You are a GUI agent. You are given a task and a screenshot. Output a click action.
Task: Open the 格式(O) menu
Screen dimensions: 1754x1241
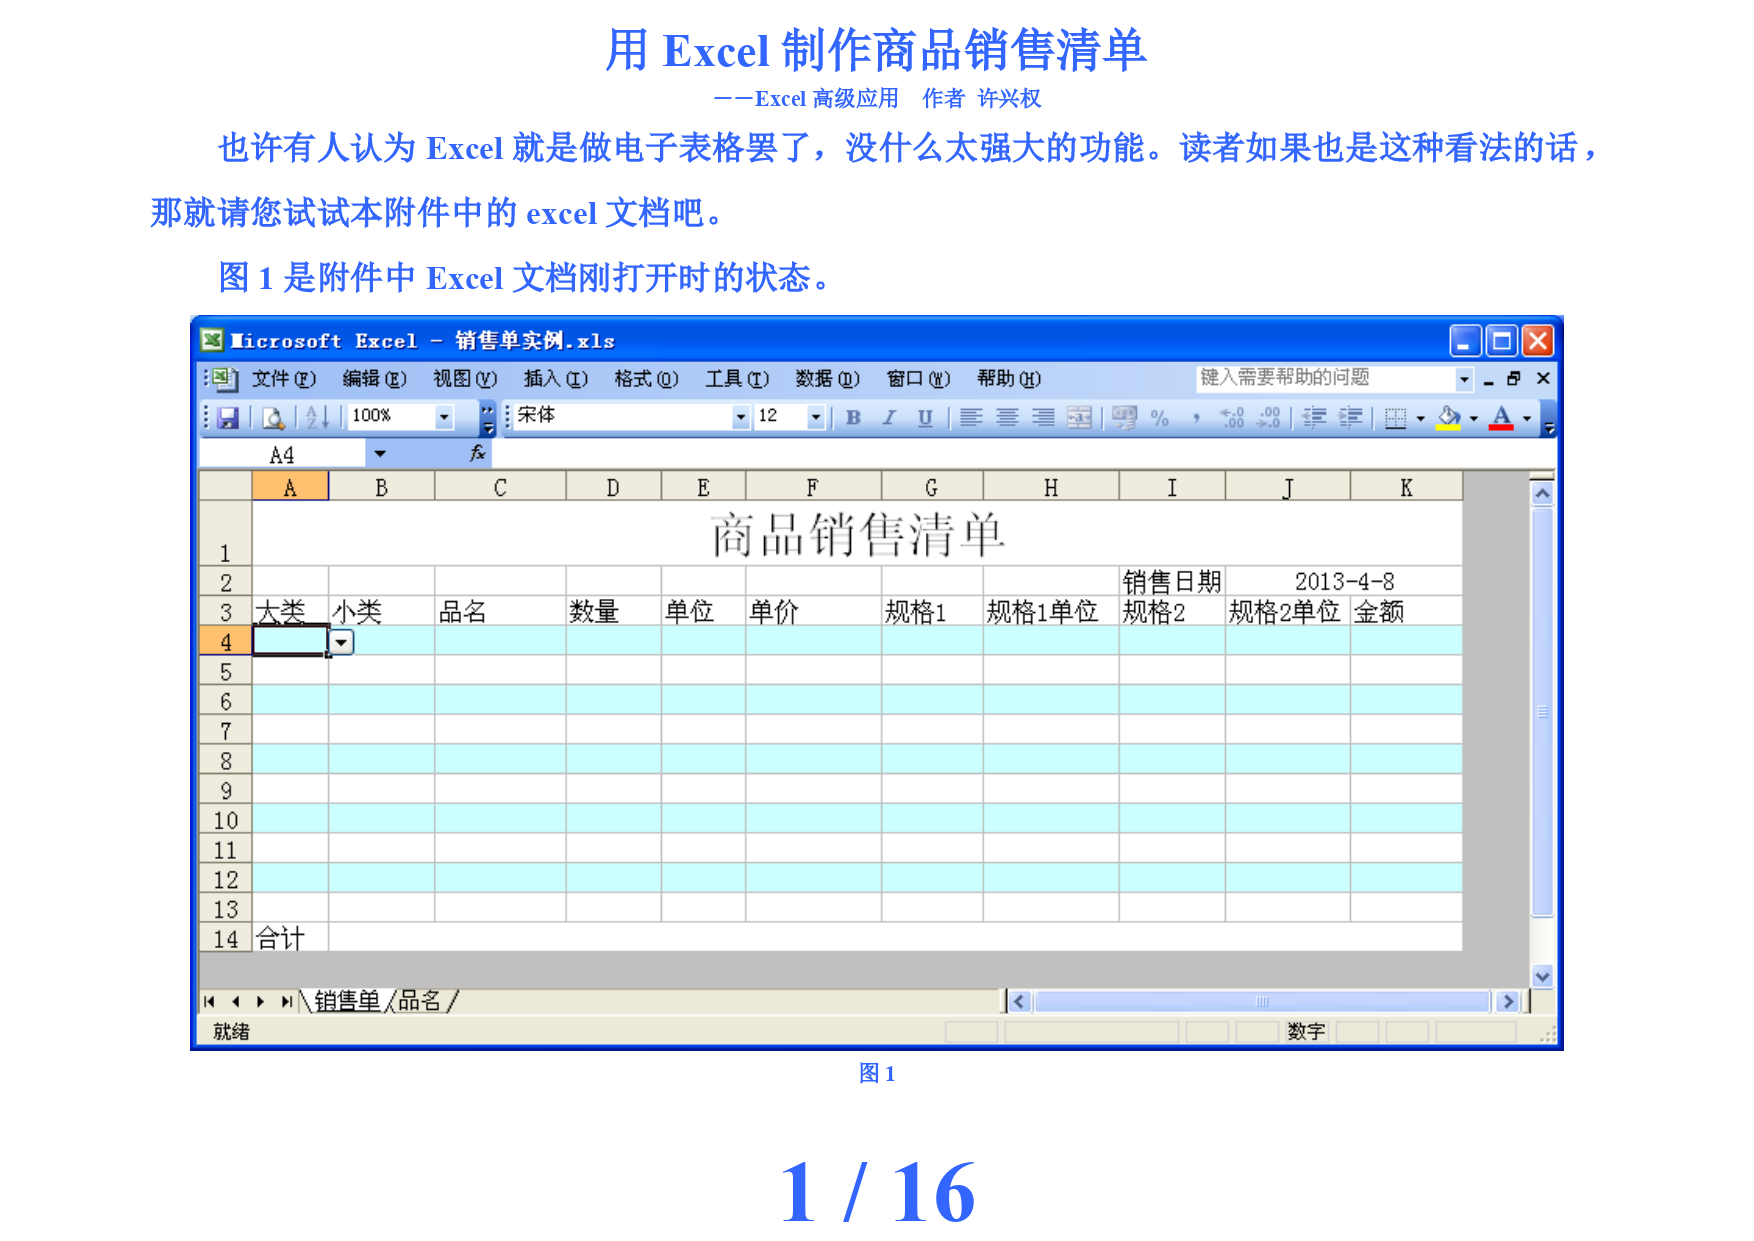[x=646, y=379]
